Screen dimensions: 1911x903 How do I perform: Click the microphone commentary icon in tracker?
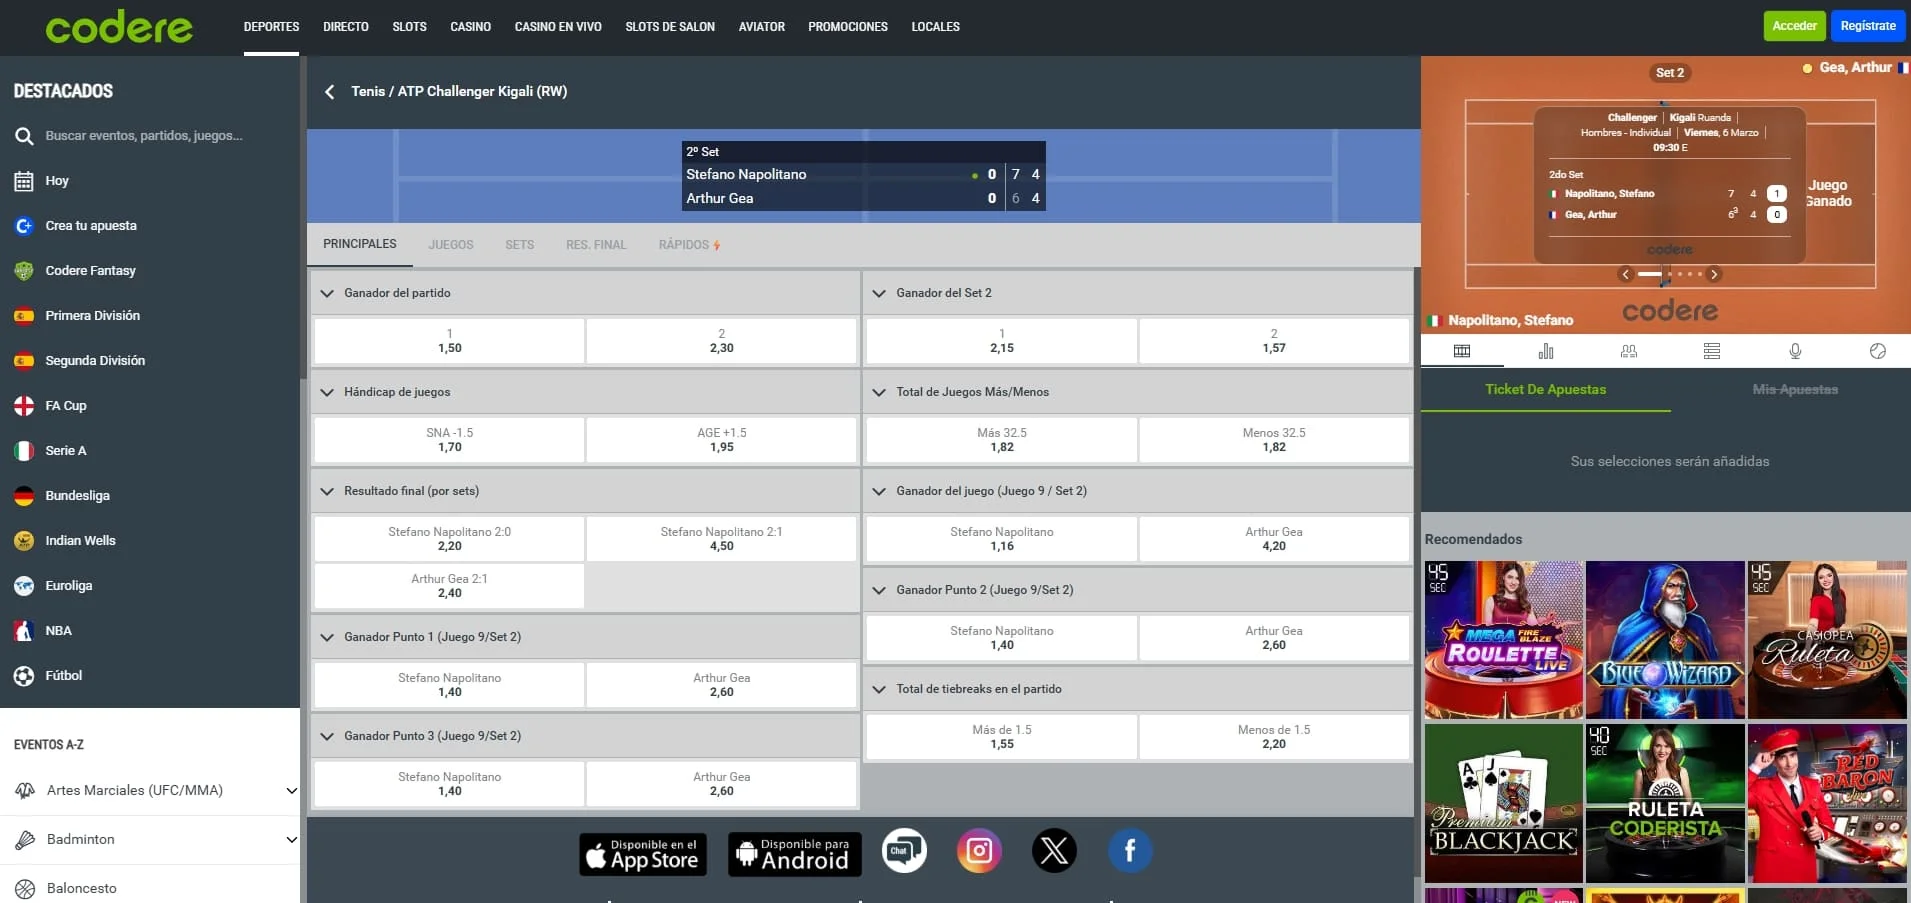[1795, 351]
